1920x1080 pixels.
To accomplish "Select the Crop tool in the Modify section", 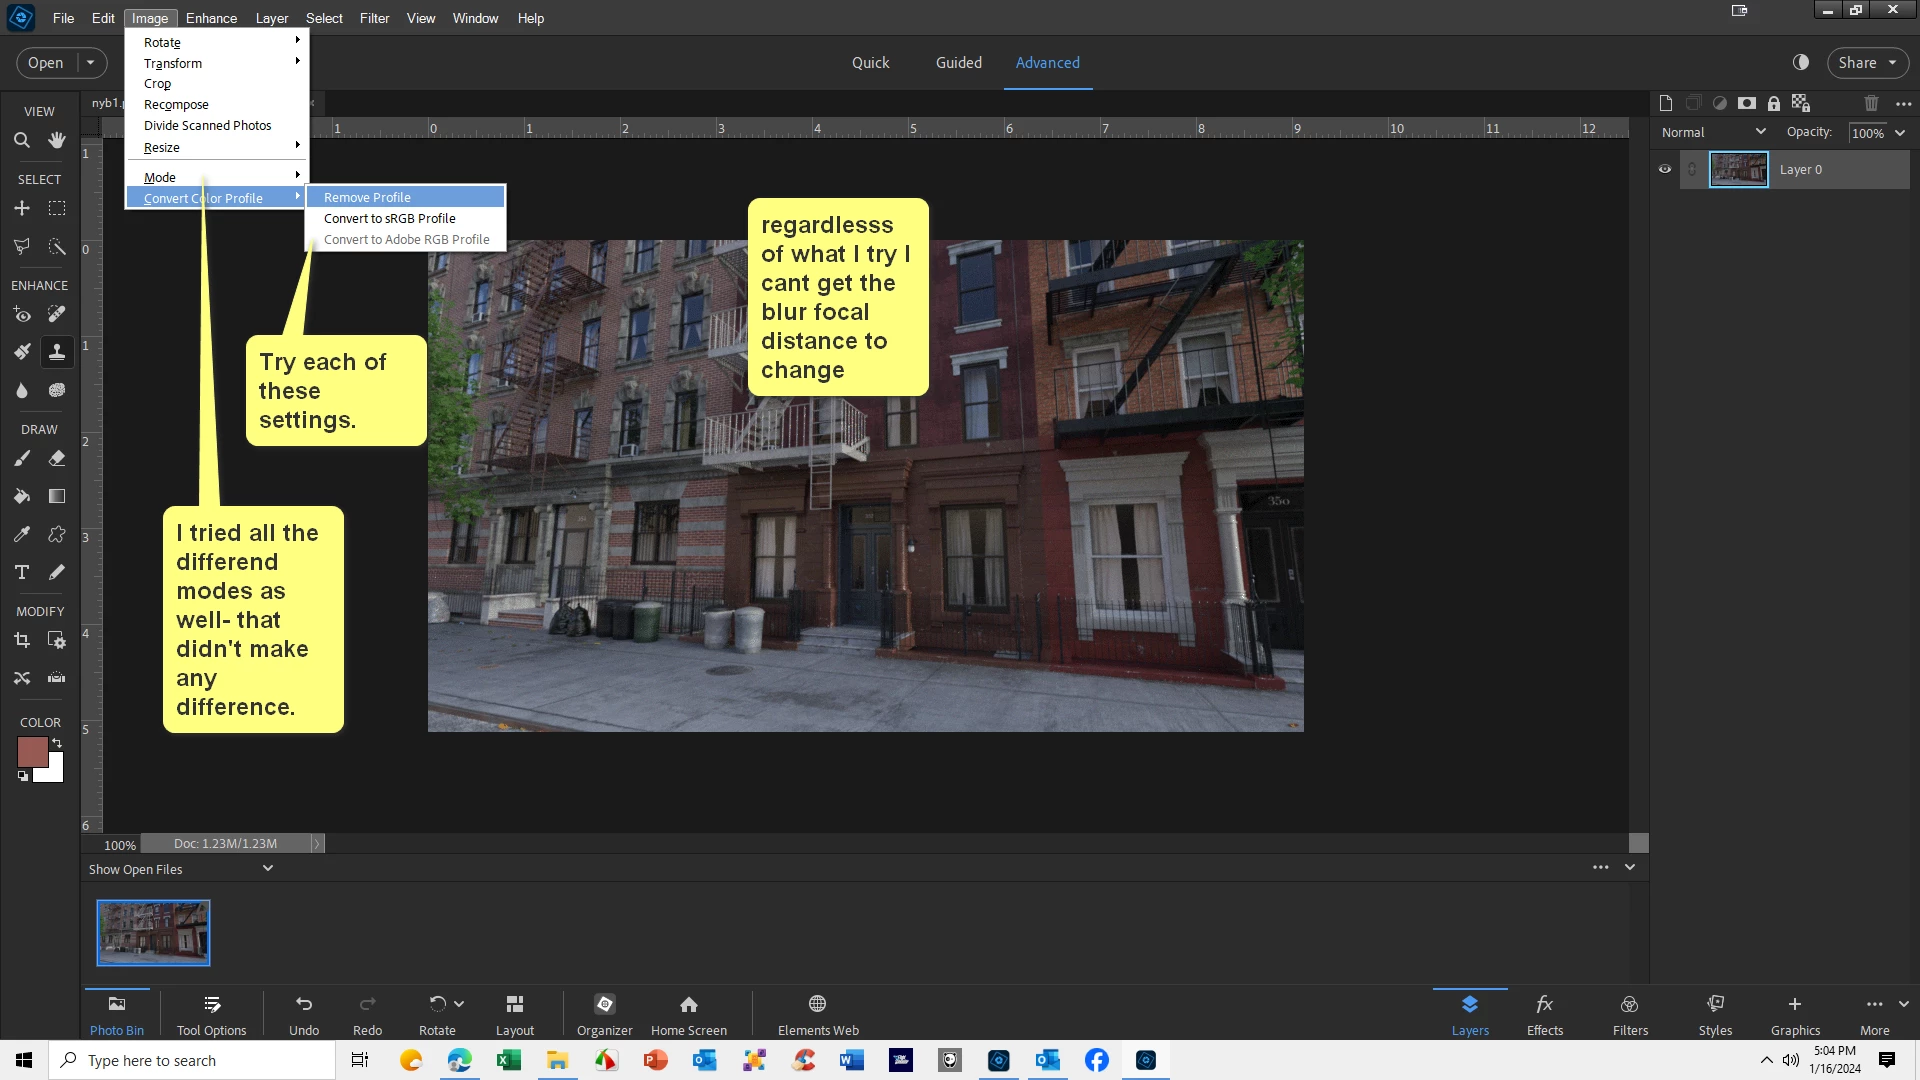I will click(x=21, y=640).
